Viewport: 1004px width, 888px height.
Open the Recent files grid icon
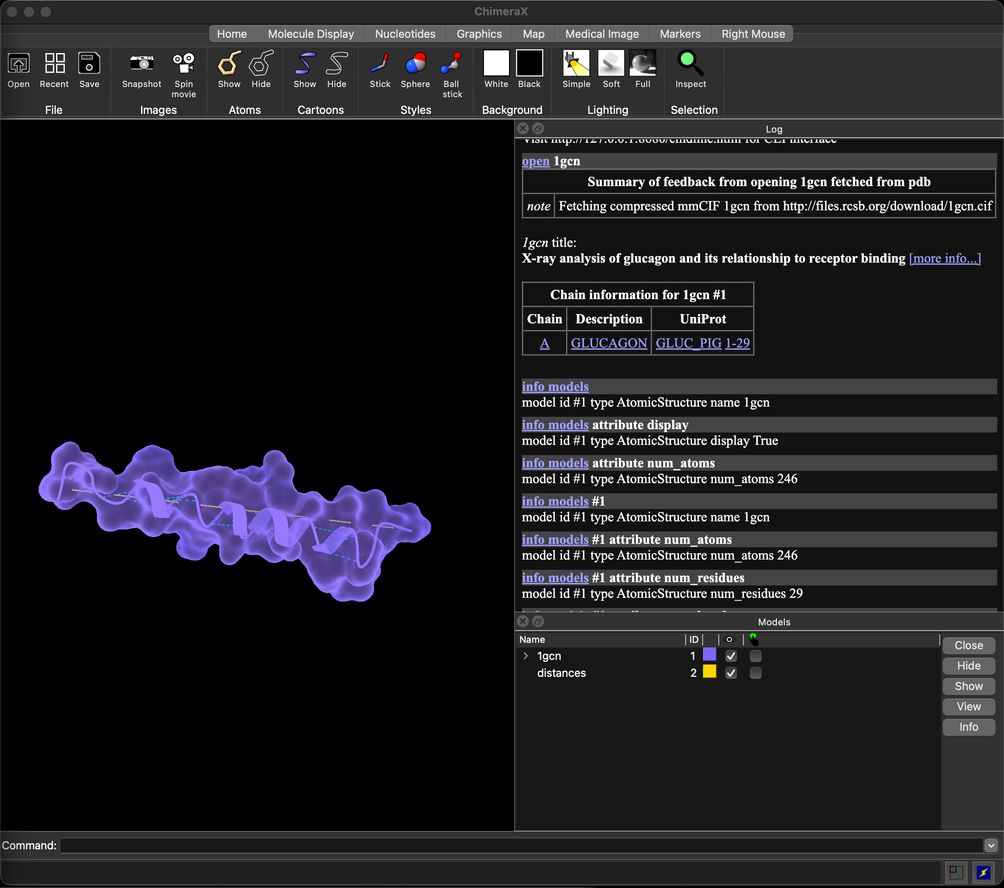pyautogui.click(x=54, y=63)
